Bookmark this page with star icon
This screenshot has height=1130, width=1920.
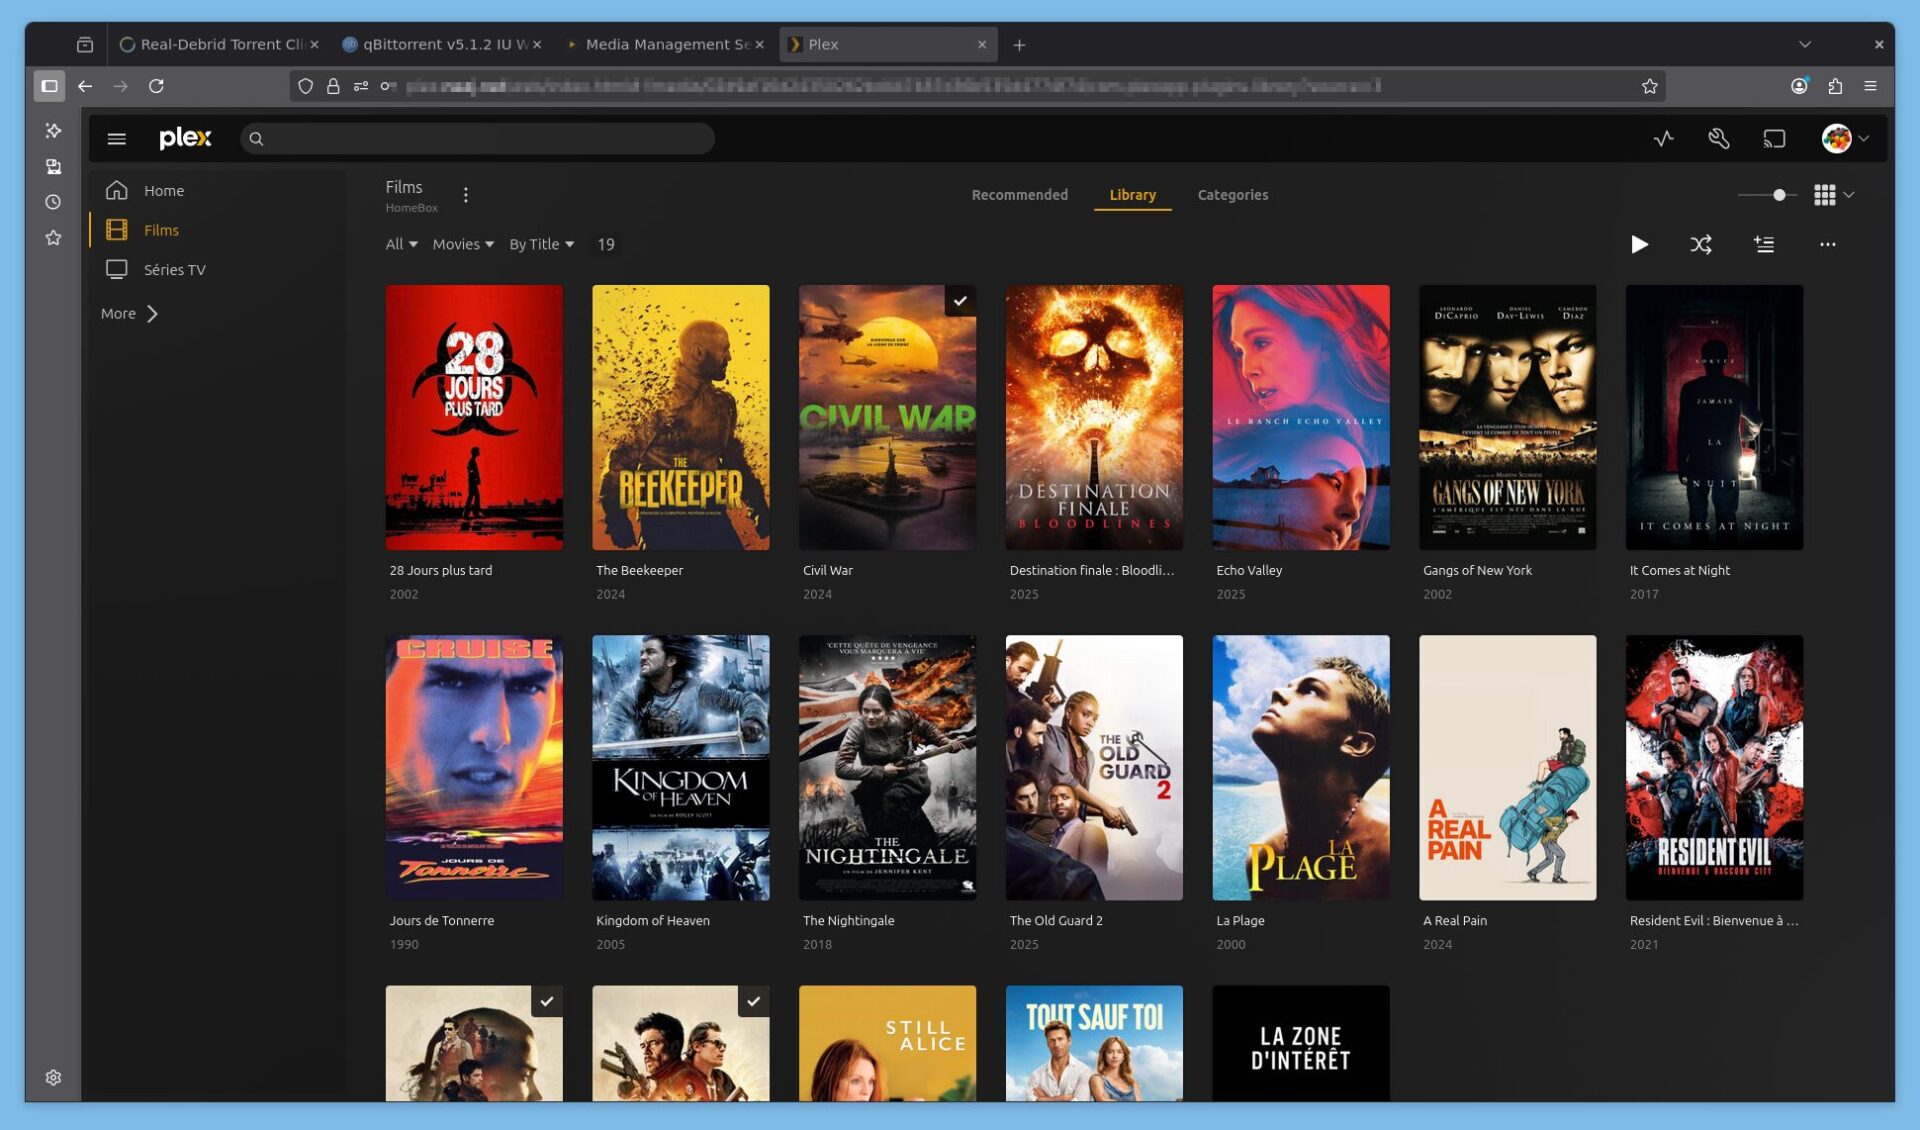(x=1650, y=86)
